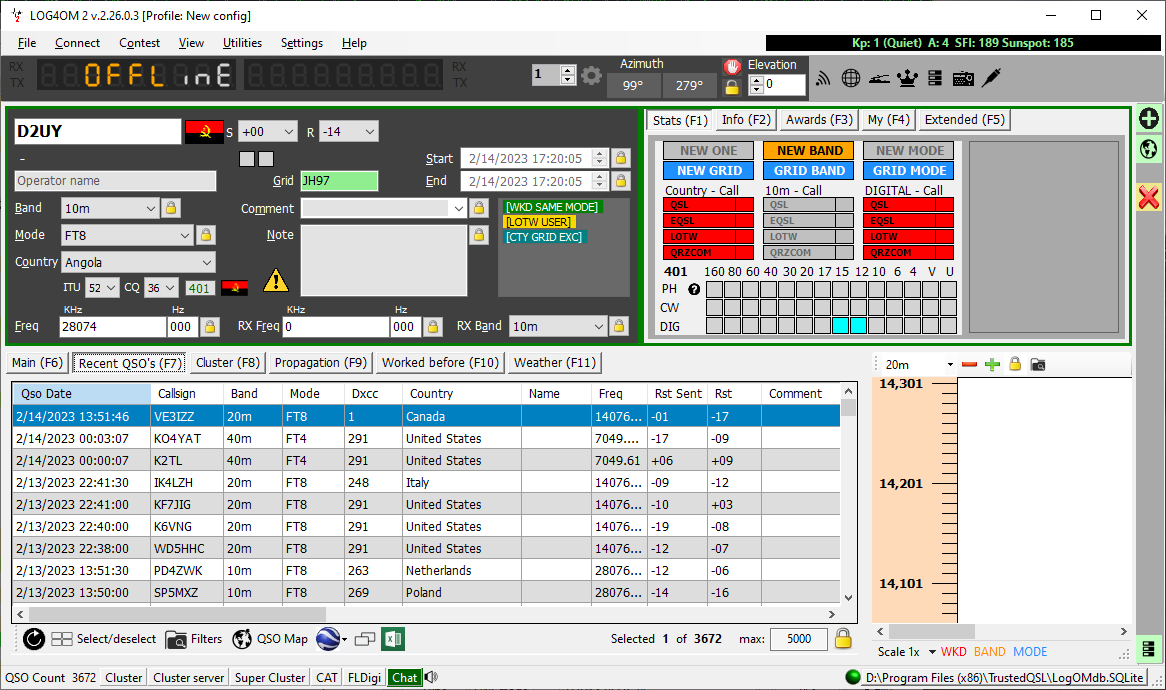The height and width of the screenshot is (690, 1166).
Task: Open the Contest menu
Action: 139,43
